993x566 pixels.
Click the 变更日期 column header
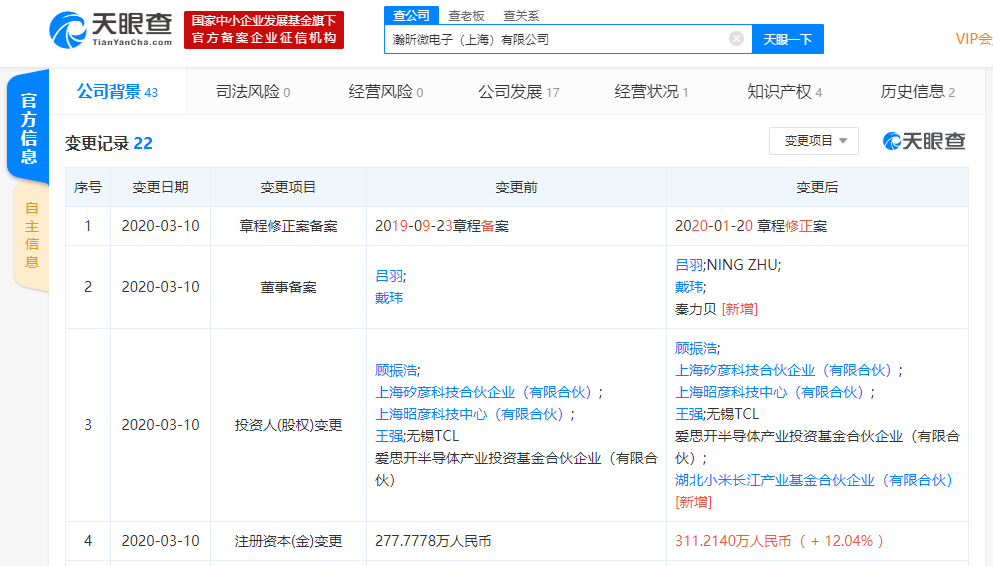coord(160,187)
